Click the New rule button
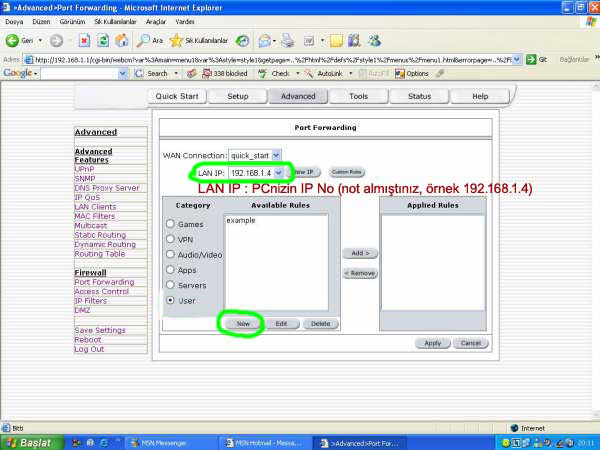Viewport: 600px width, 450px height. coord(243,324)
